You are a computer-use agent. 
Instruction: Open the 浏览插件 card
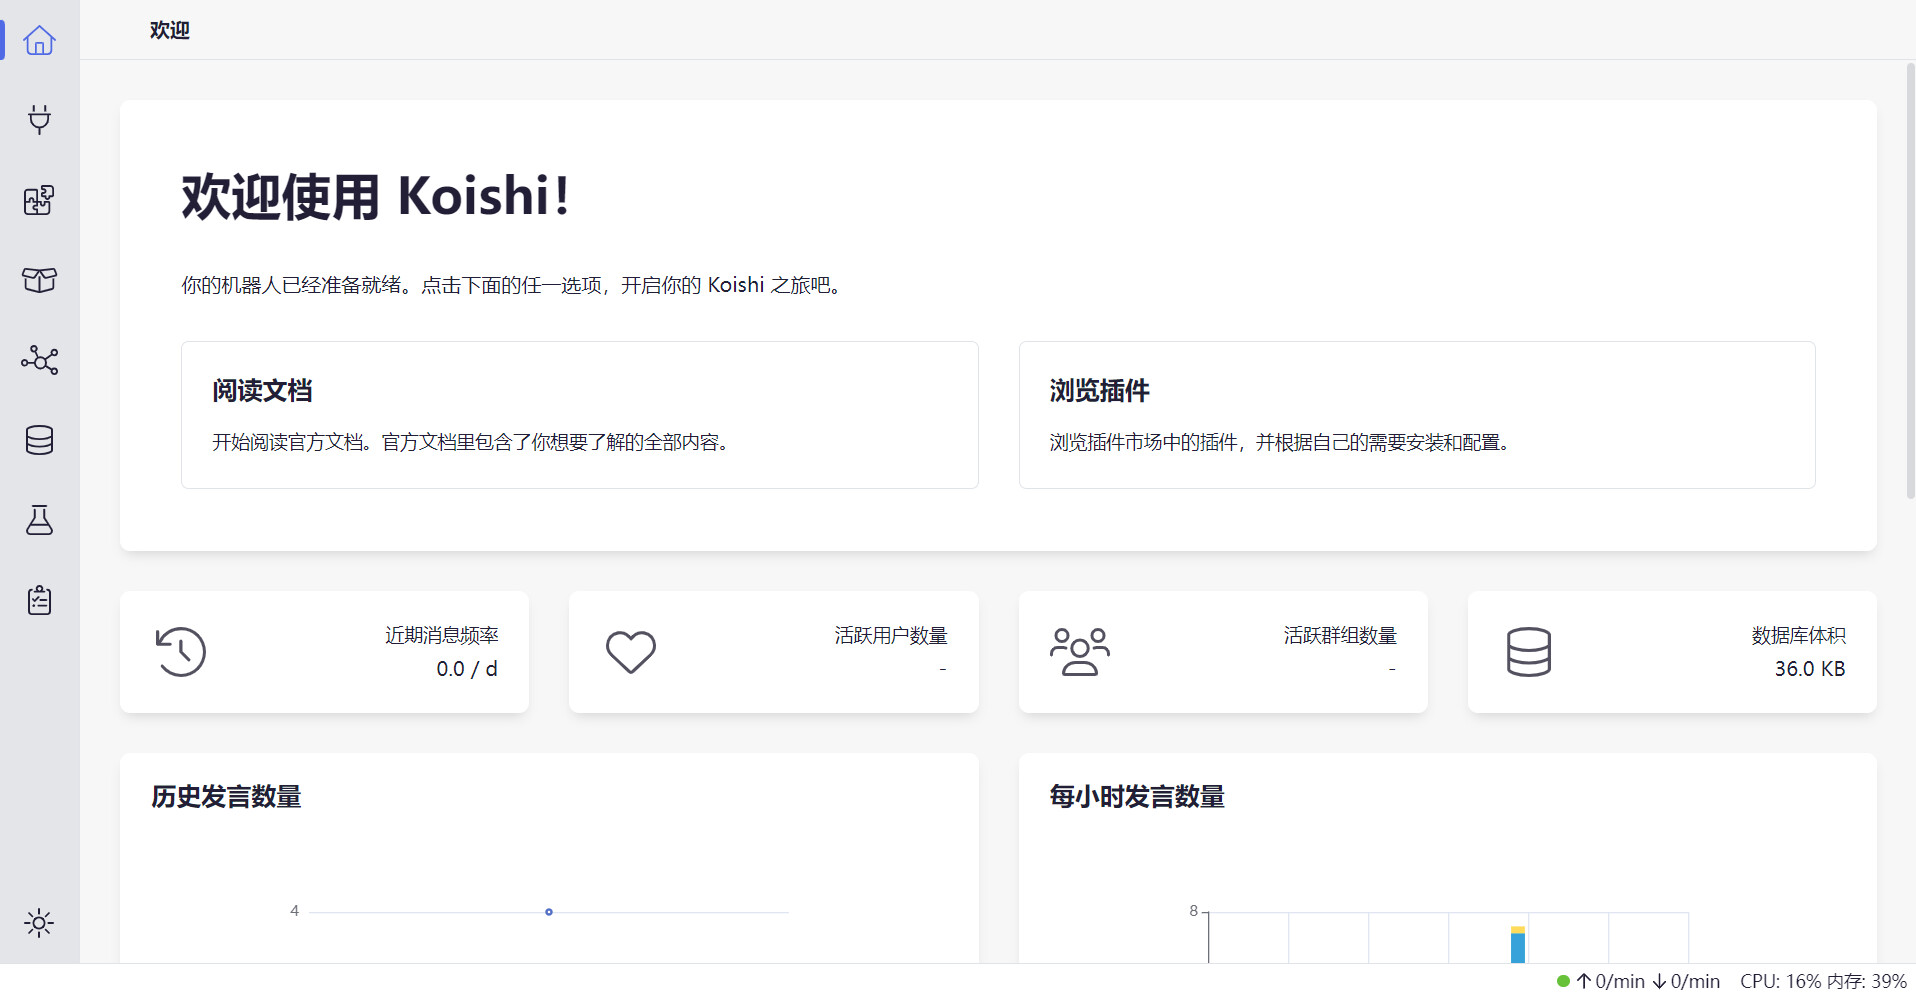click(x=1417, y=415)
